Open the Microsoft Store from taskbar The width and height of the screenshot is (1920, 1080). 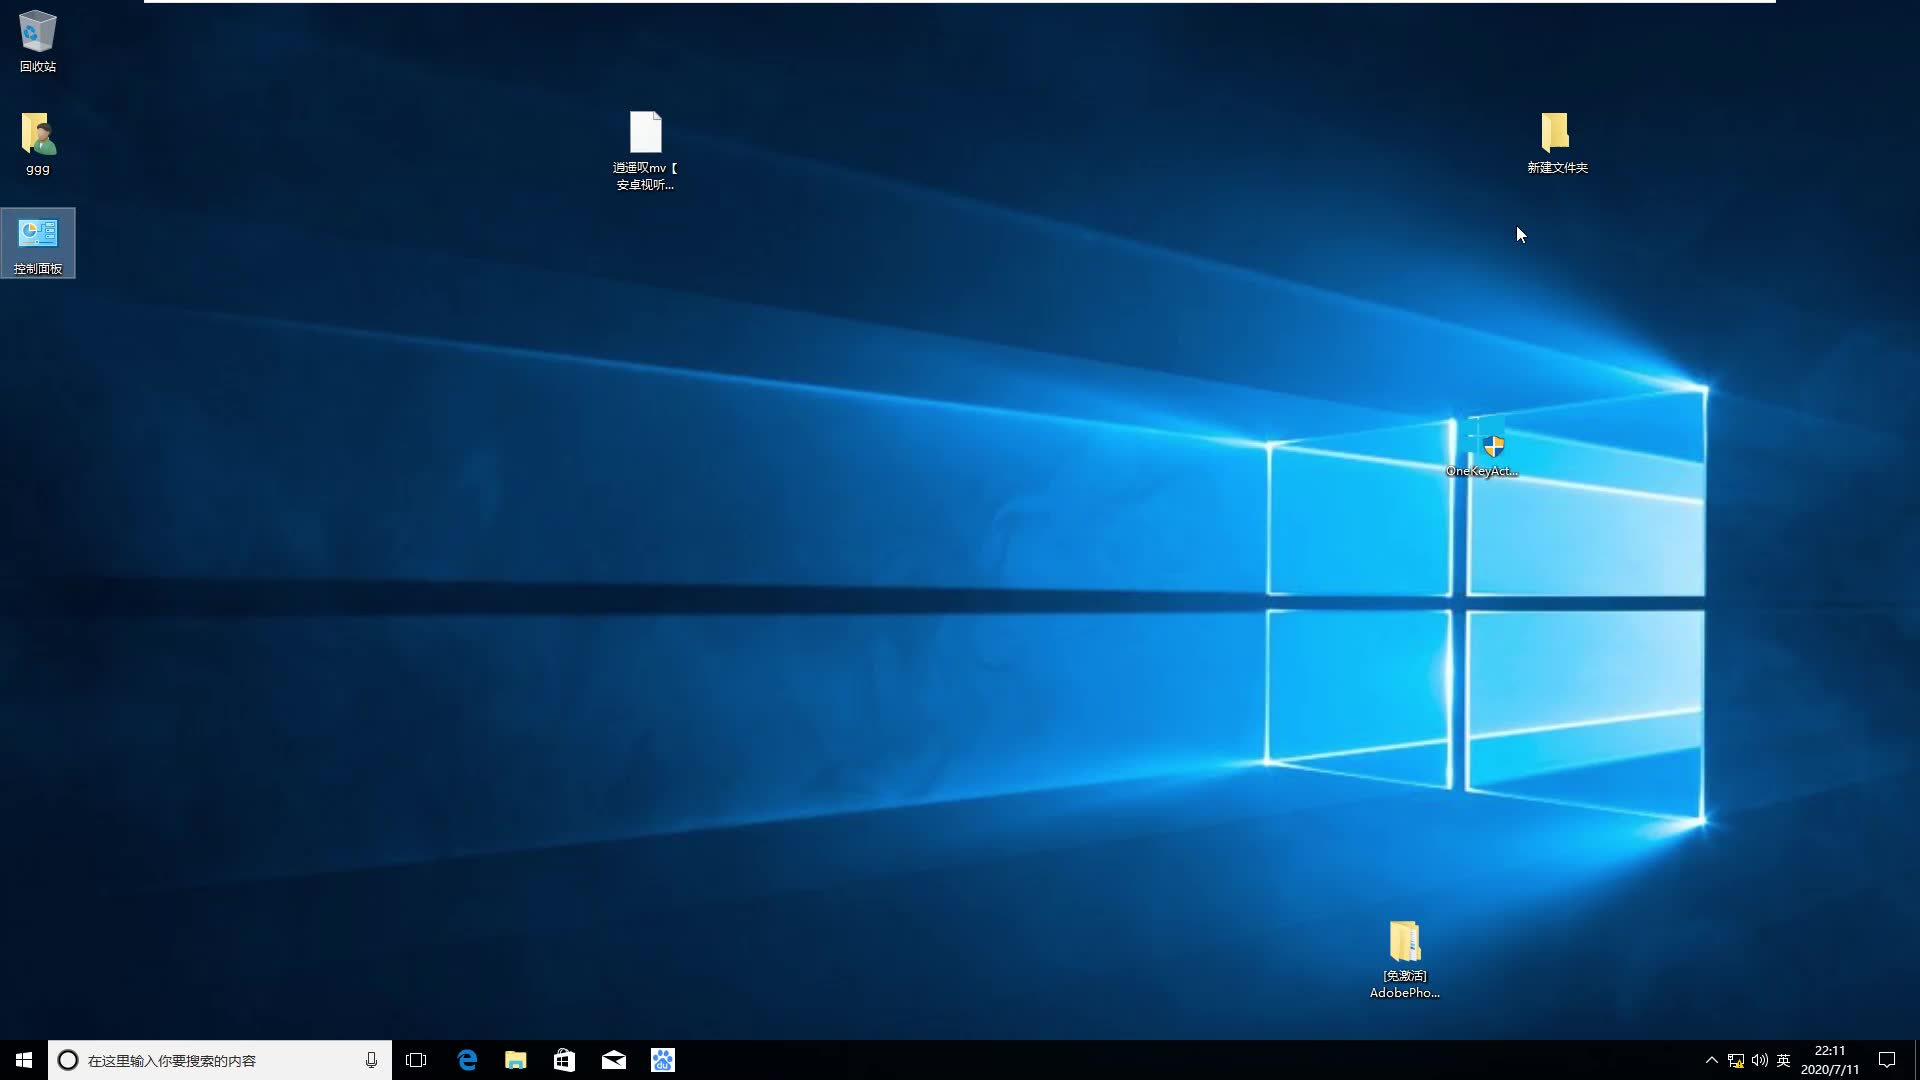point(563,1060)
